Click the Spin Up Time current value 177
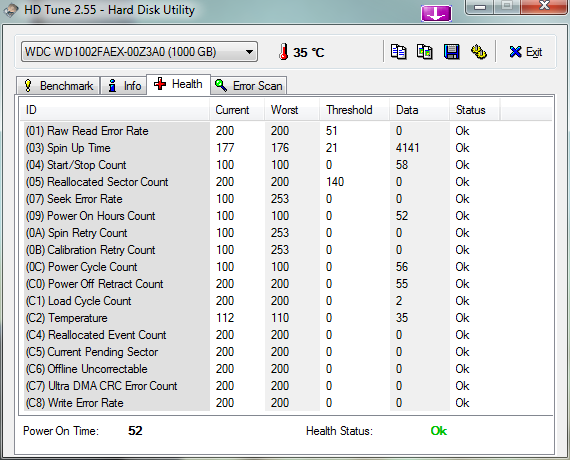570x460 pixels. [x=225, y=148]
